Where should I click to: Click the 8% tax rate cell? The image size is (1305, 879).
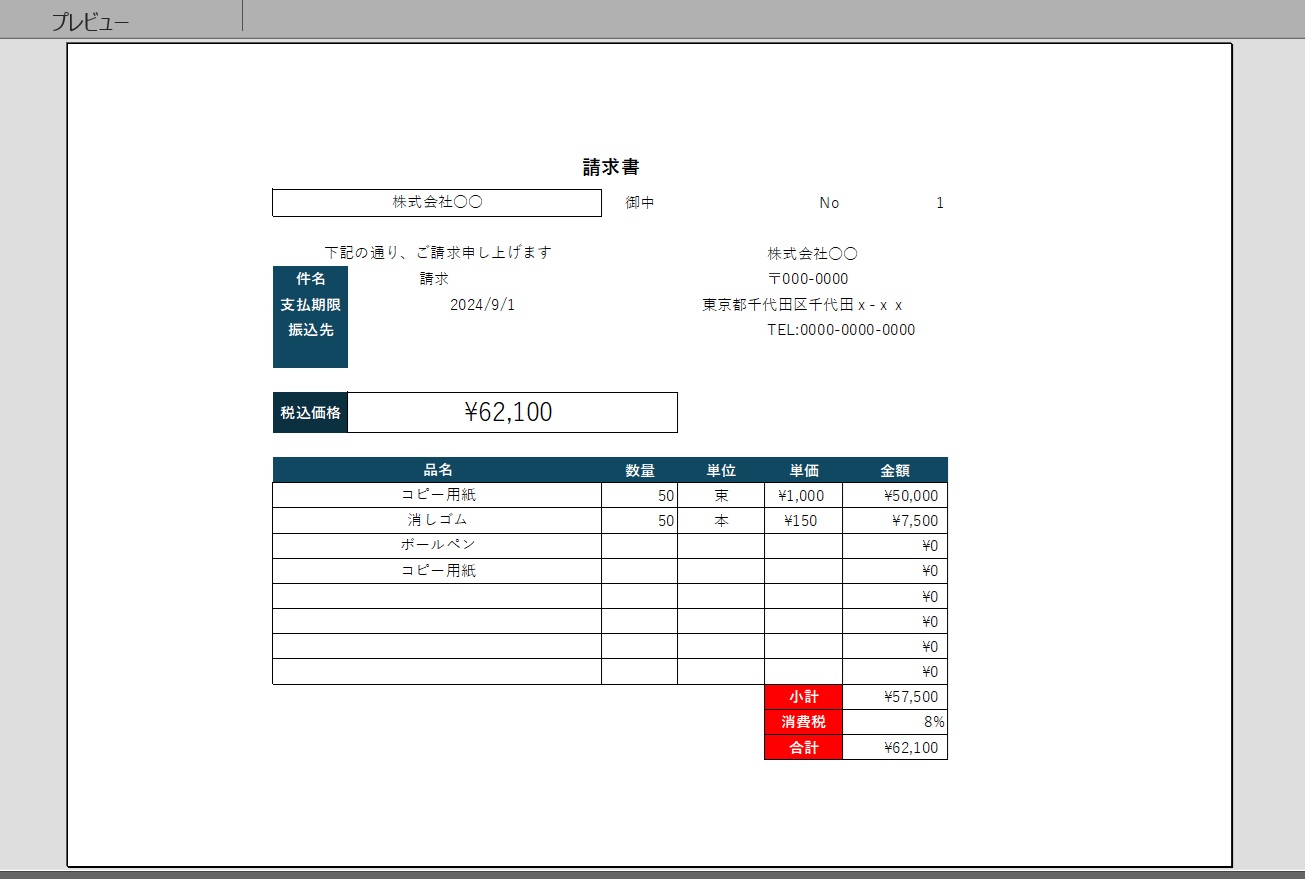point(894,722)
